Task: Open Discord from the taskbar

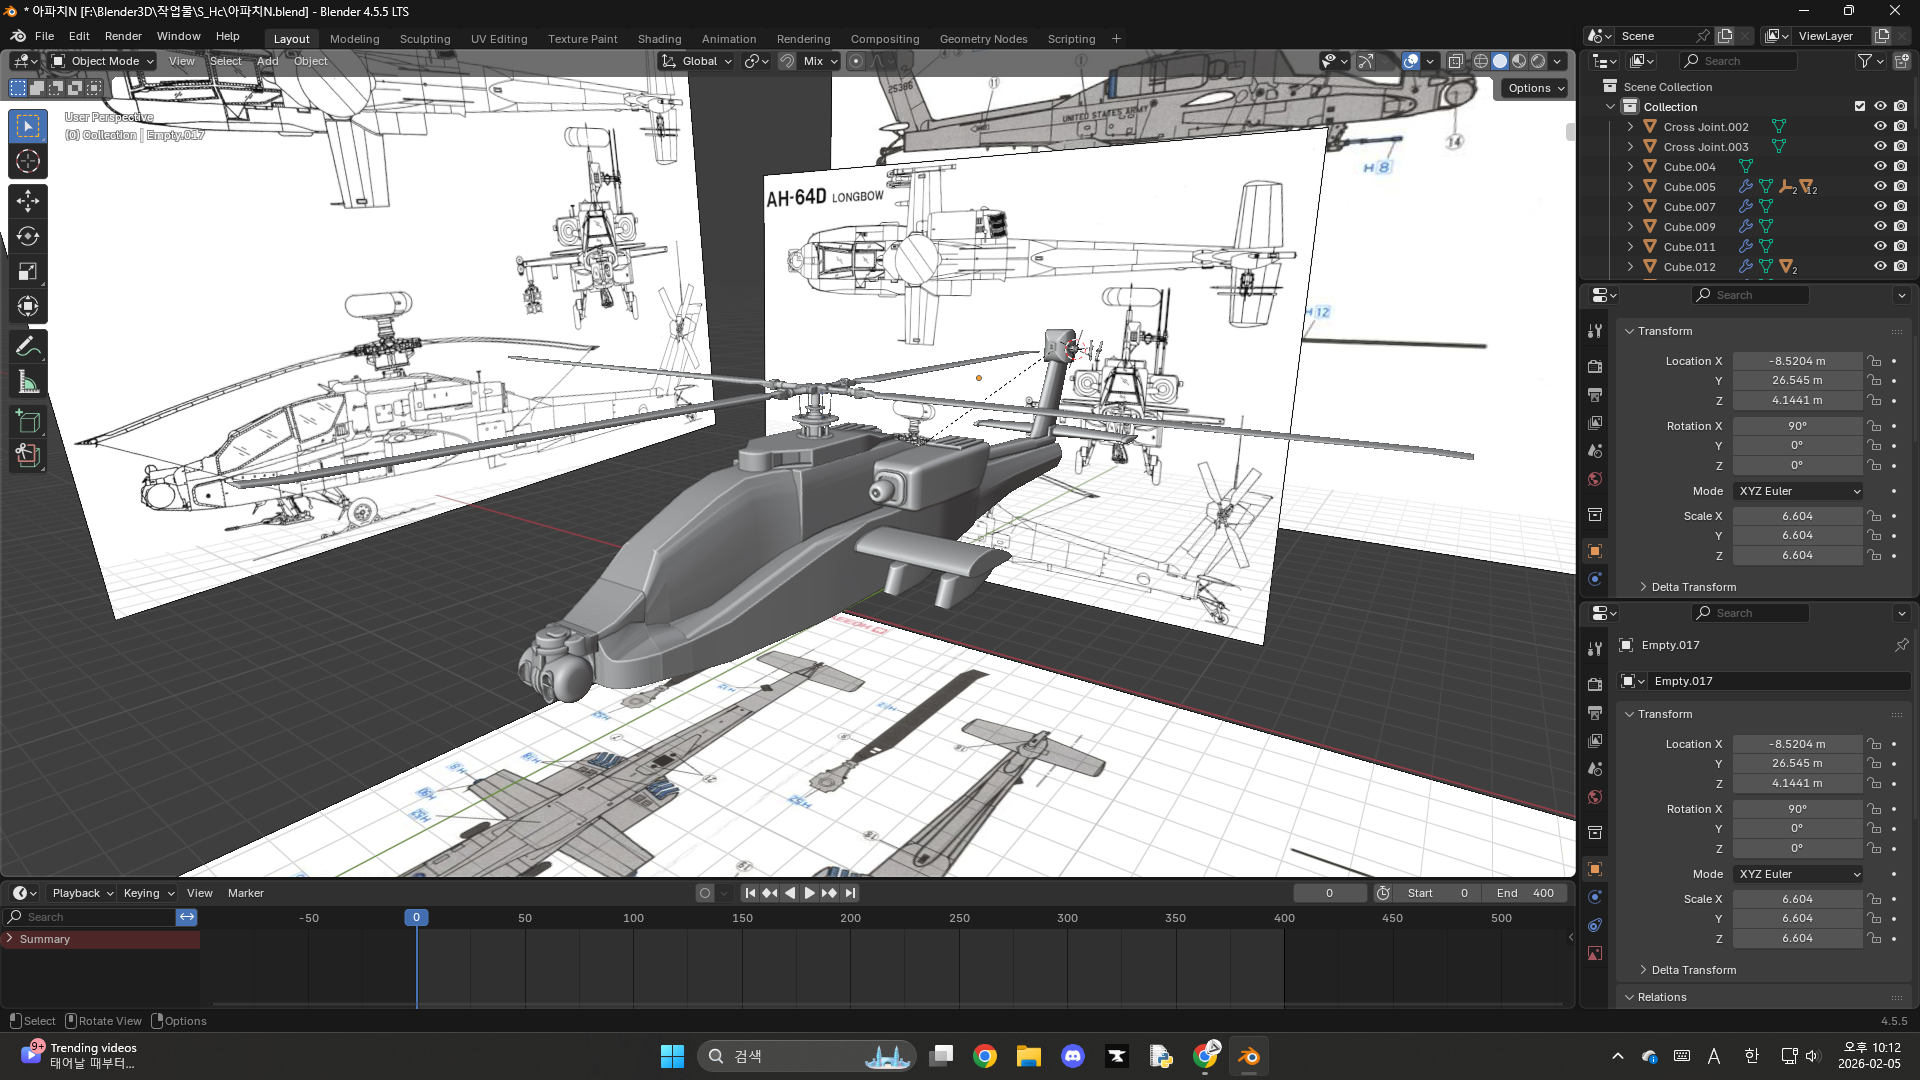Action: click(x=1073, y=1056)
